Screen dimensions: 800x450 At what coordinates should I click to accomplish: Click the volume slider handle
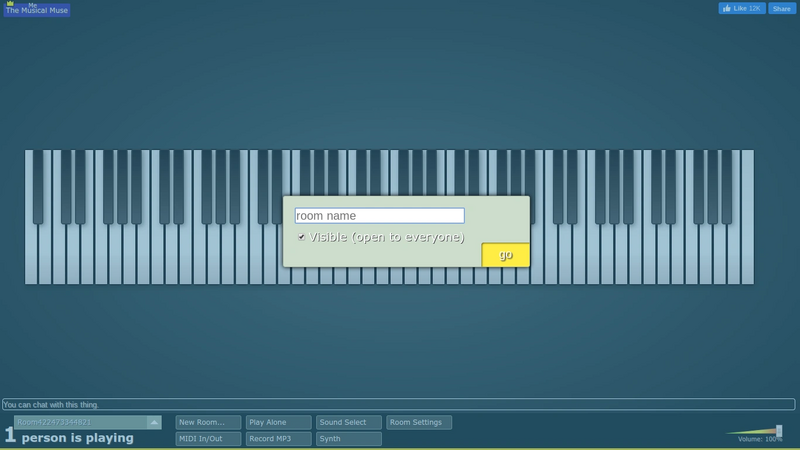tap(779, 431)
